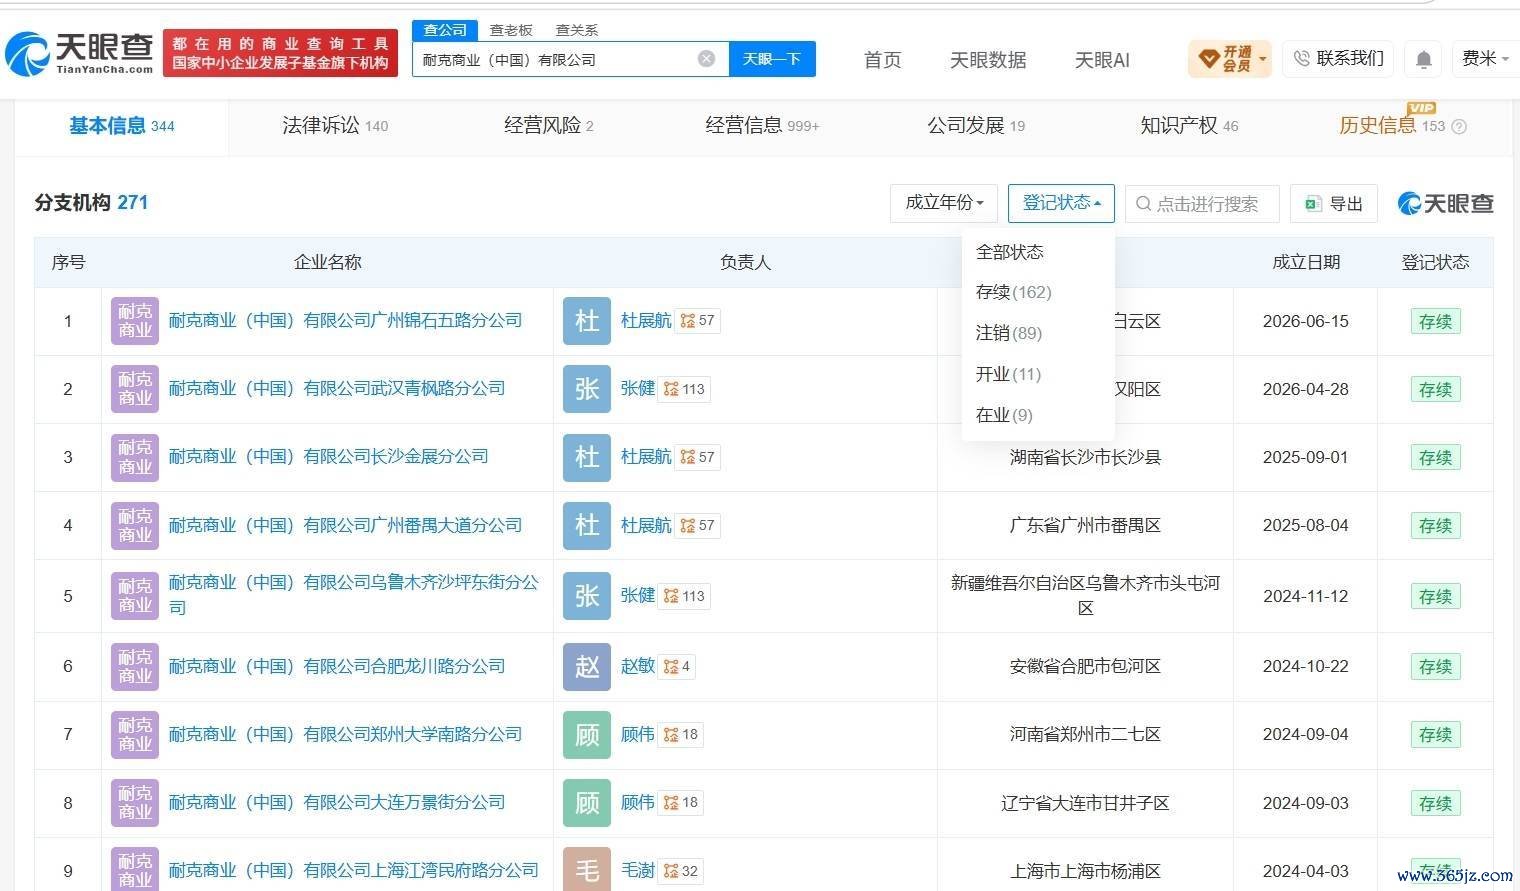The width and height of the screenshot is (1520, 891).
Task: Filter by 在业 (9) status
Action: 1004,415
